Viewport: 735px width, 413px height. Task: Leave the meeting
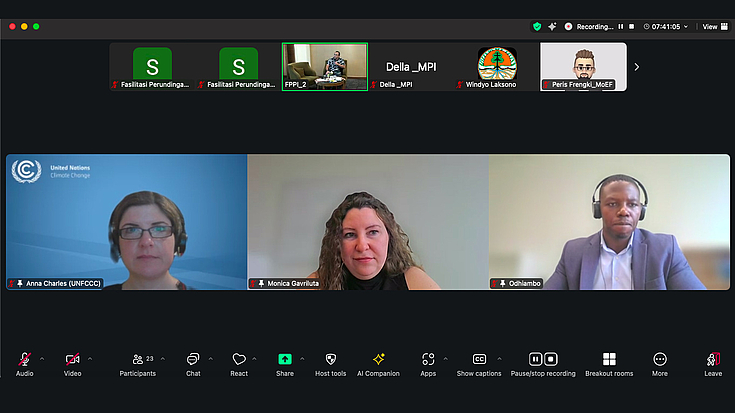click(712, 360)
